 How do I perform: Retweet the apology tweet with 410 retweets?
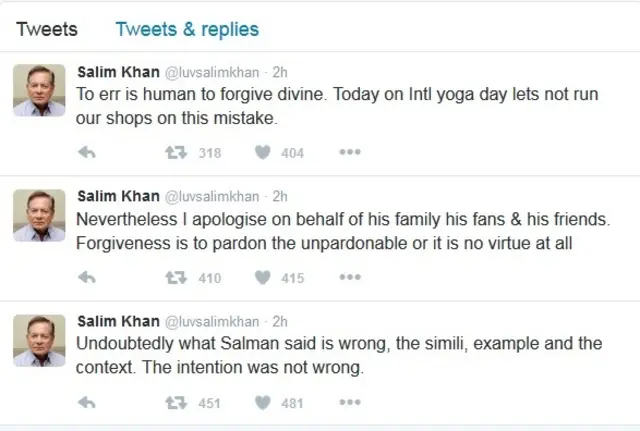click(175, 278)
